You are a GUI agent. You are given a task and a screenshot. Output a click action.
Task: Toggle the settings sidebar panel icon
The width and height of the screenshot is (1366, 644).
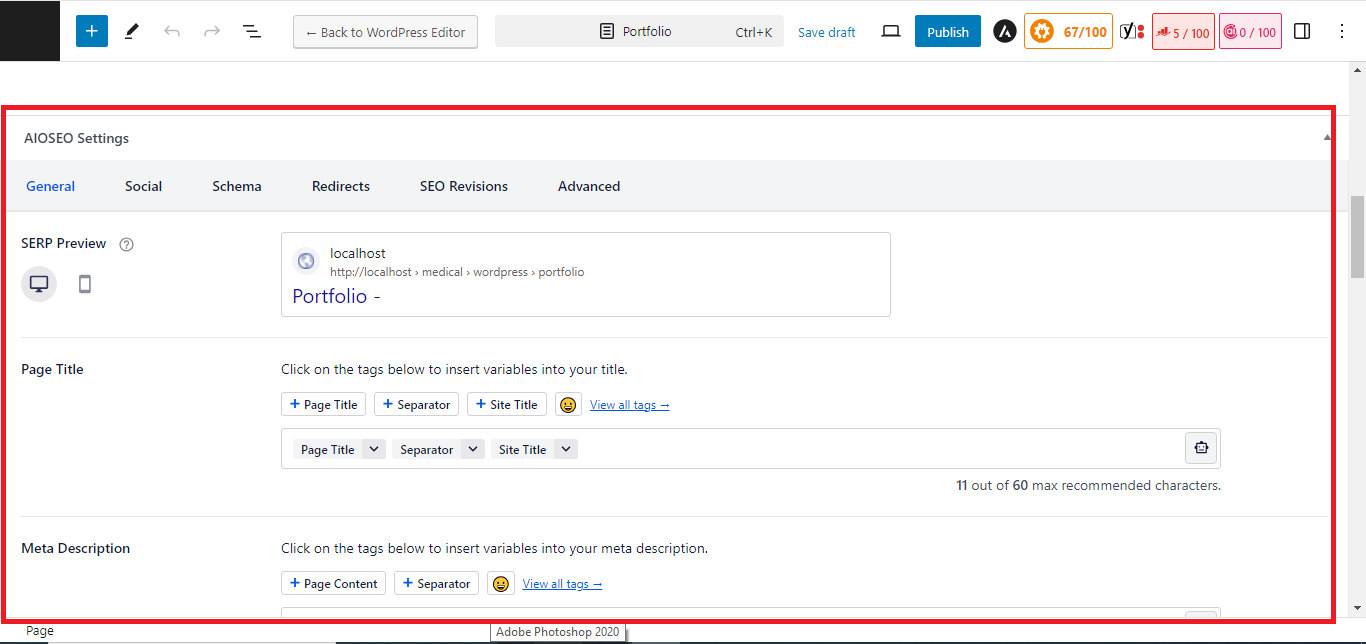(x=1302, y=32)
